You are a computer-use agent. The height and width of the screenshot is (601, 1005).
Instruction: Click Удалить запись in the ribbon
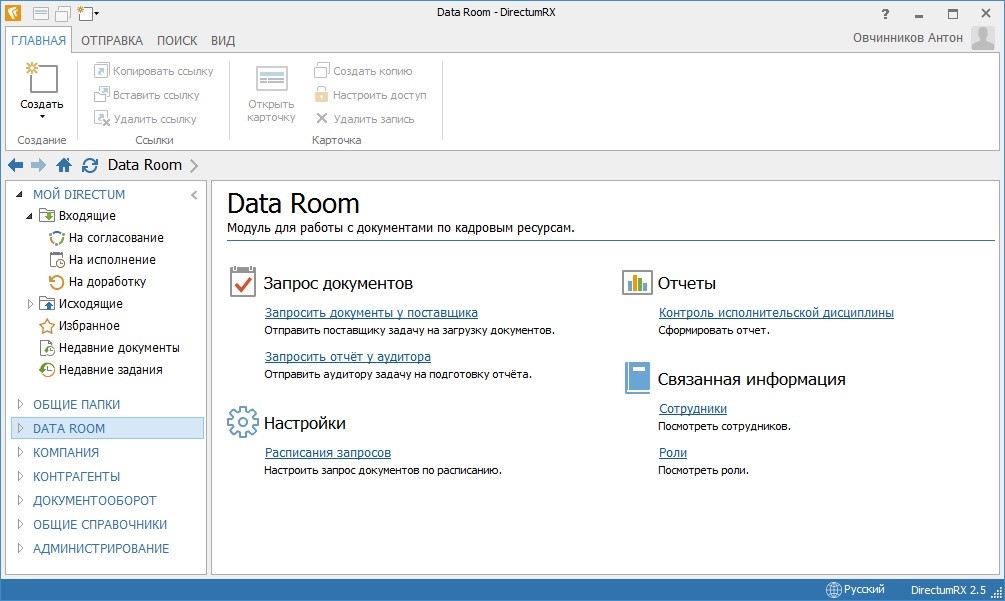[365, 119]
